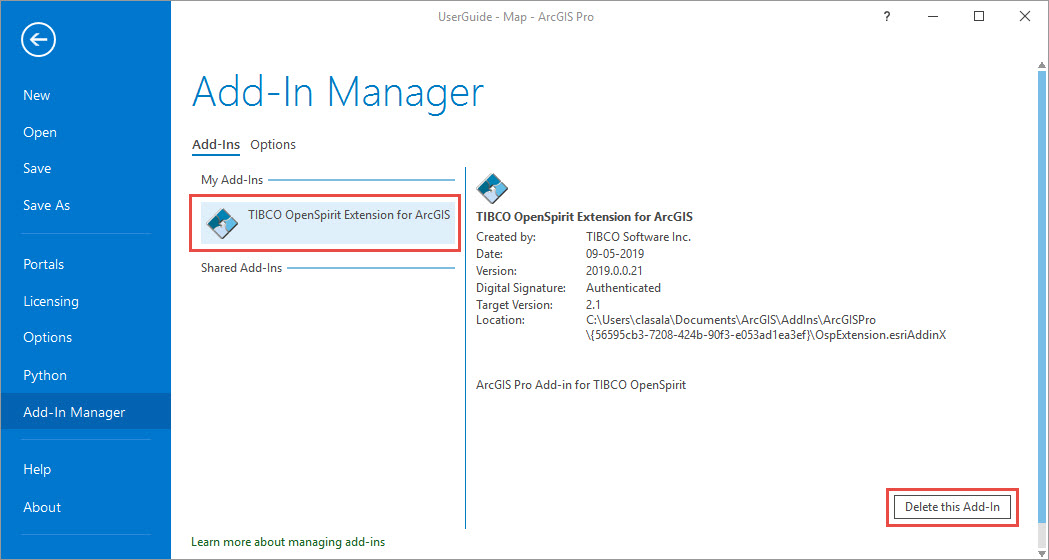This screenshot has width=1049, height=560.
Task: Go to Licensing page
Action: 51,301
